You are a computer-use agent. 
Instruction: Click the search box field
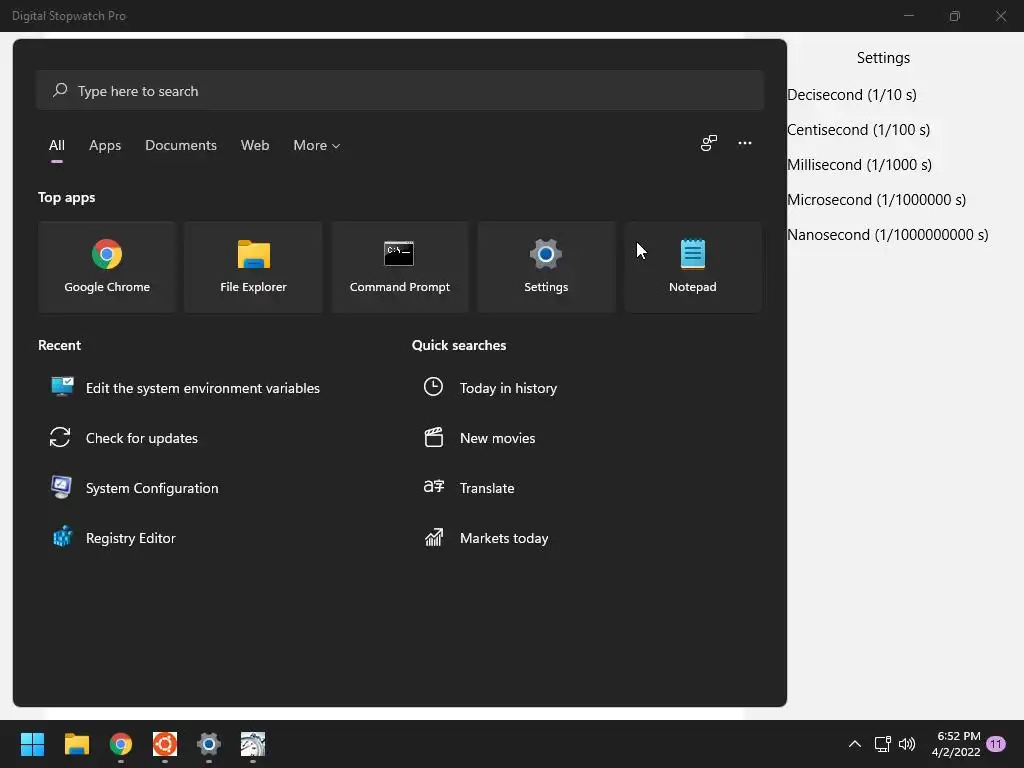pyautogui.click(x=400, y=91)
